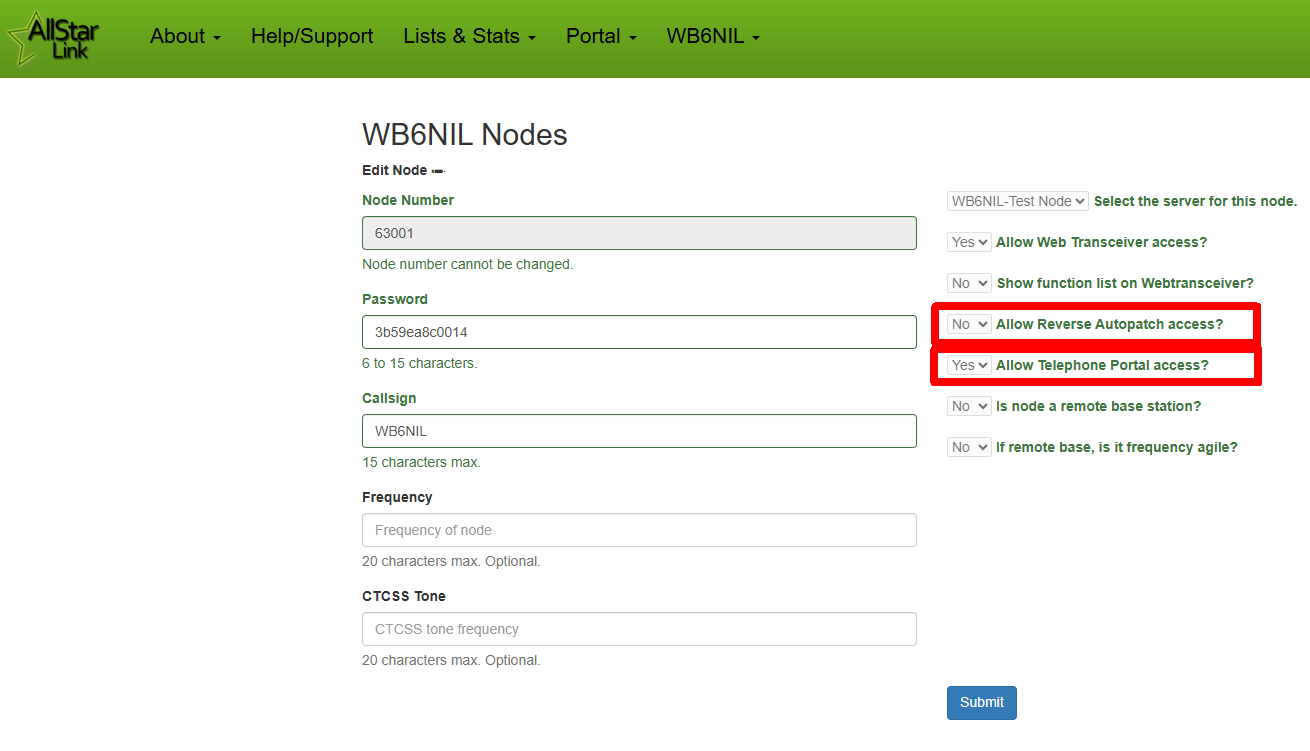This screenshot has width=1310, height=751.
Task: Click the Node Number field
Action: (x=639, y=233)
